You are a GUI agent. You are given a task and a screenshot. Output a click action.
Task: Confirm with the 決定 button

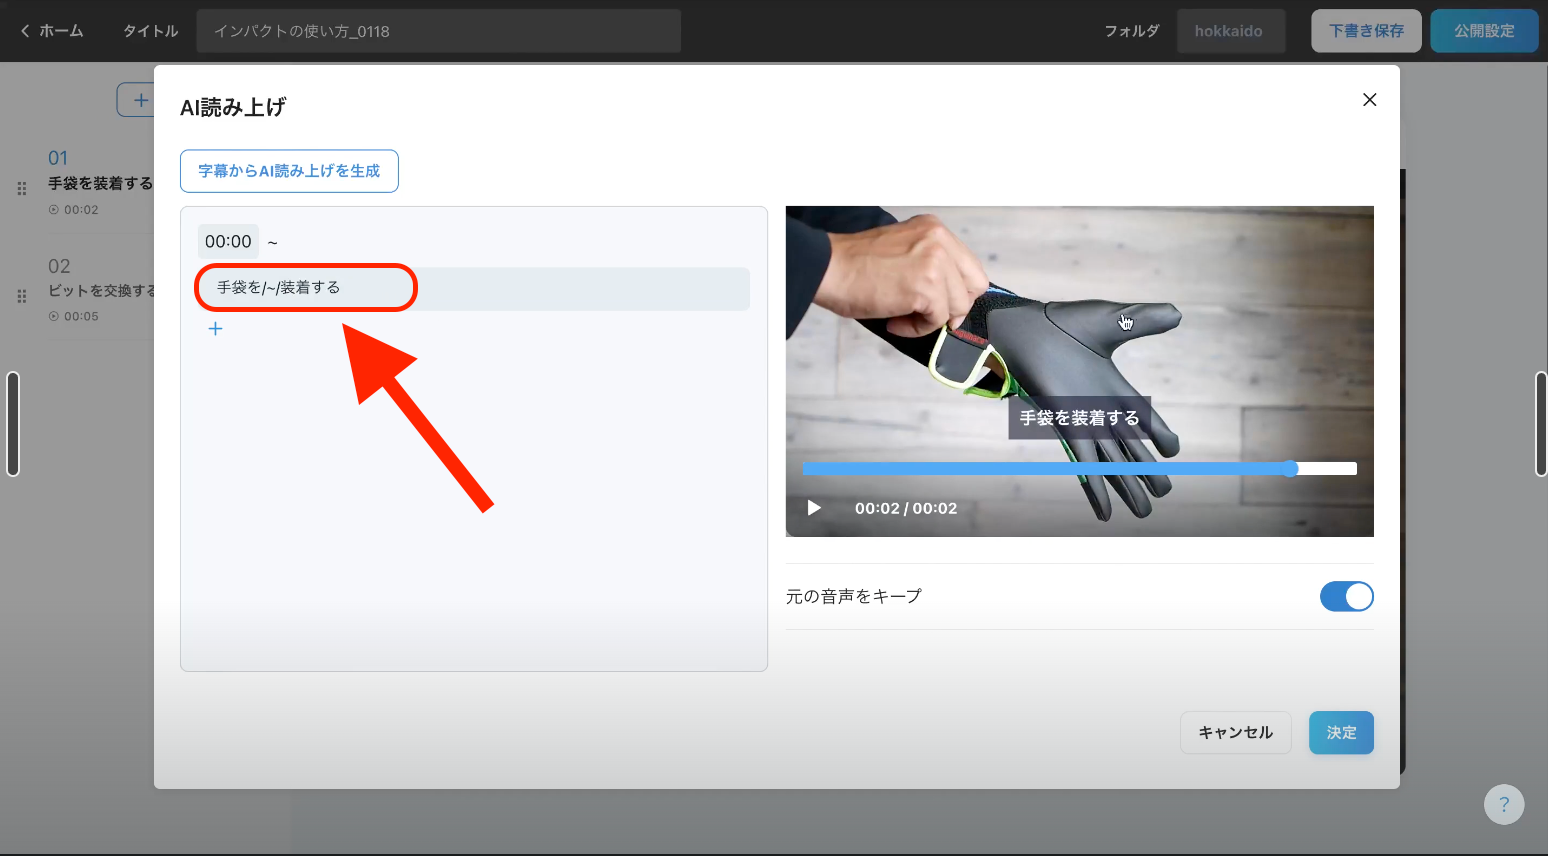(x=1341, y=733)
